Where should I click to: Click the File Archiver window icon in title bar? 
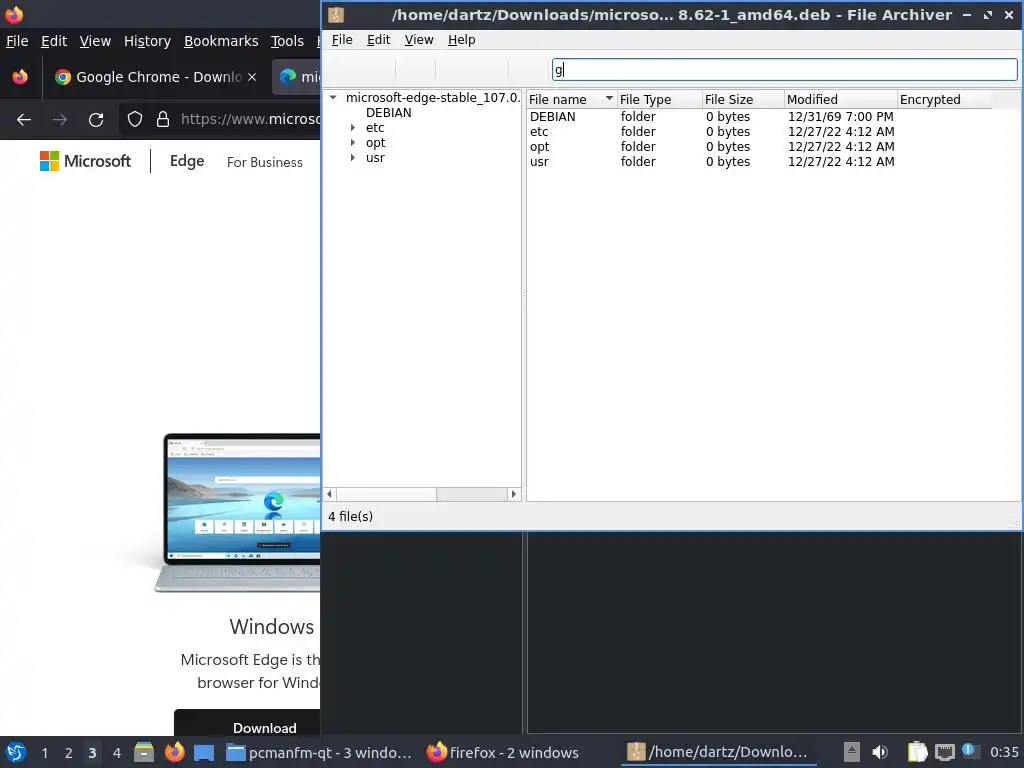point(336,14)
